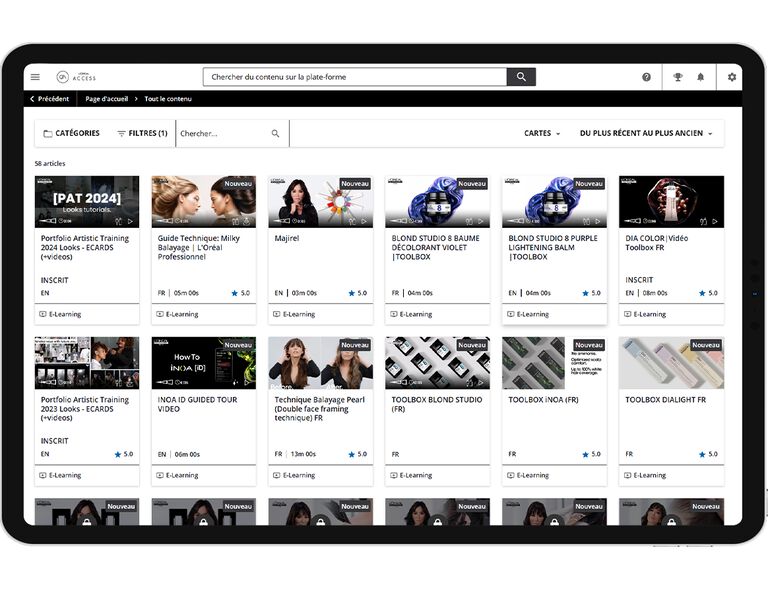The height and width of the screenshot is (589, 768).
Task: Click INSCRIT status on DIA COLOR card
Action: 639,280
